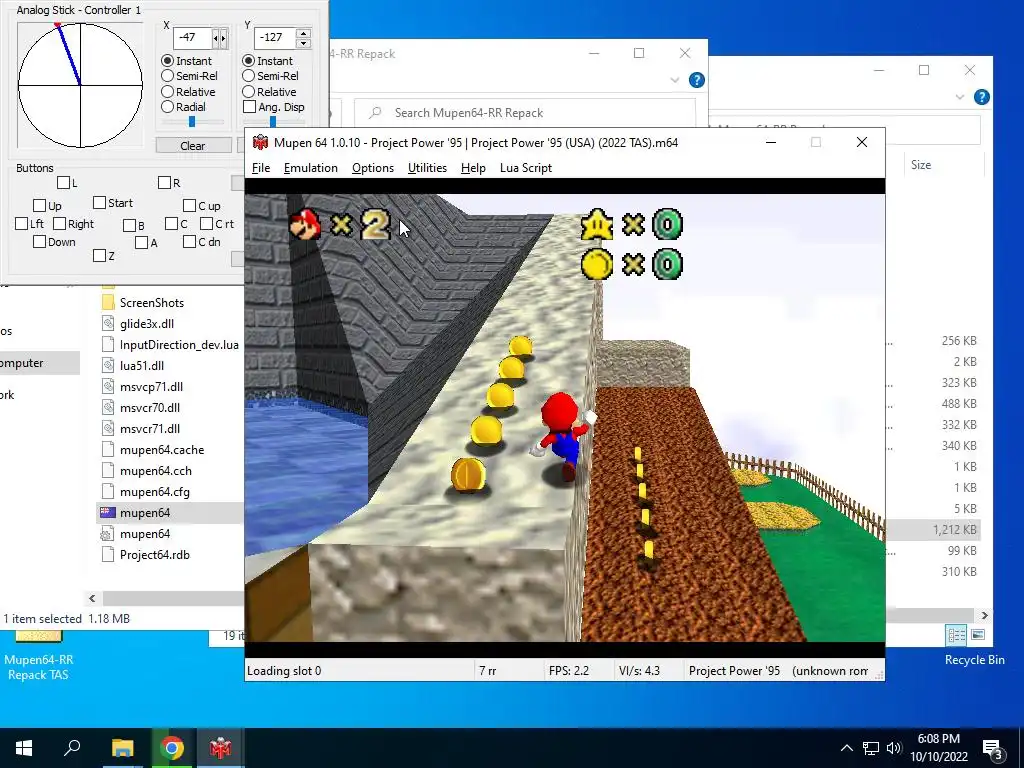
Task: Open the Emulation menu
Action: (311, 168)
